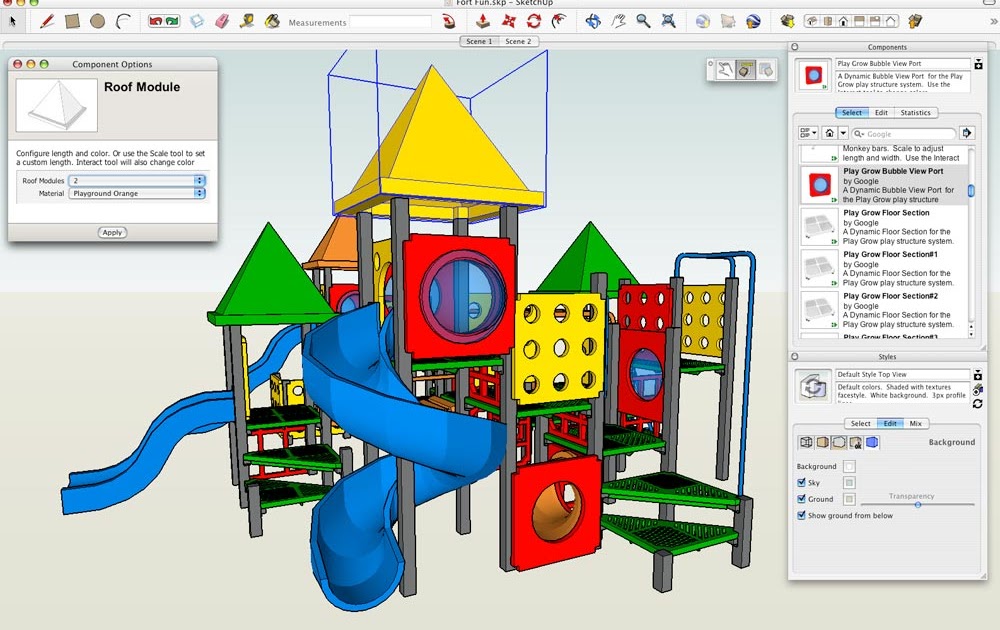Adjust the ground Transparency slider

918,504
